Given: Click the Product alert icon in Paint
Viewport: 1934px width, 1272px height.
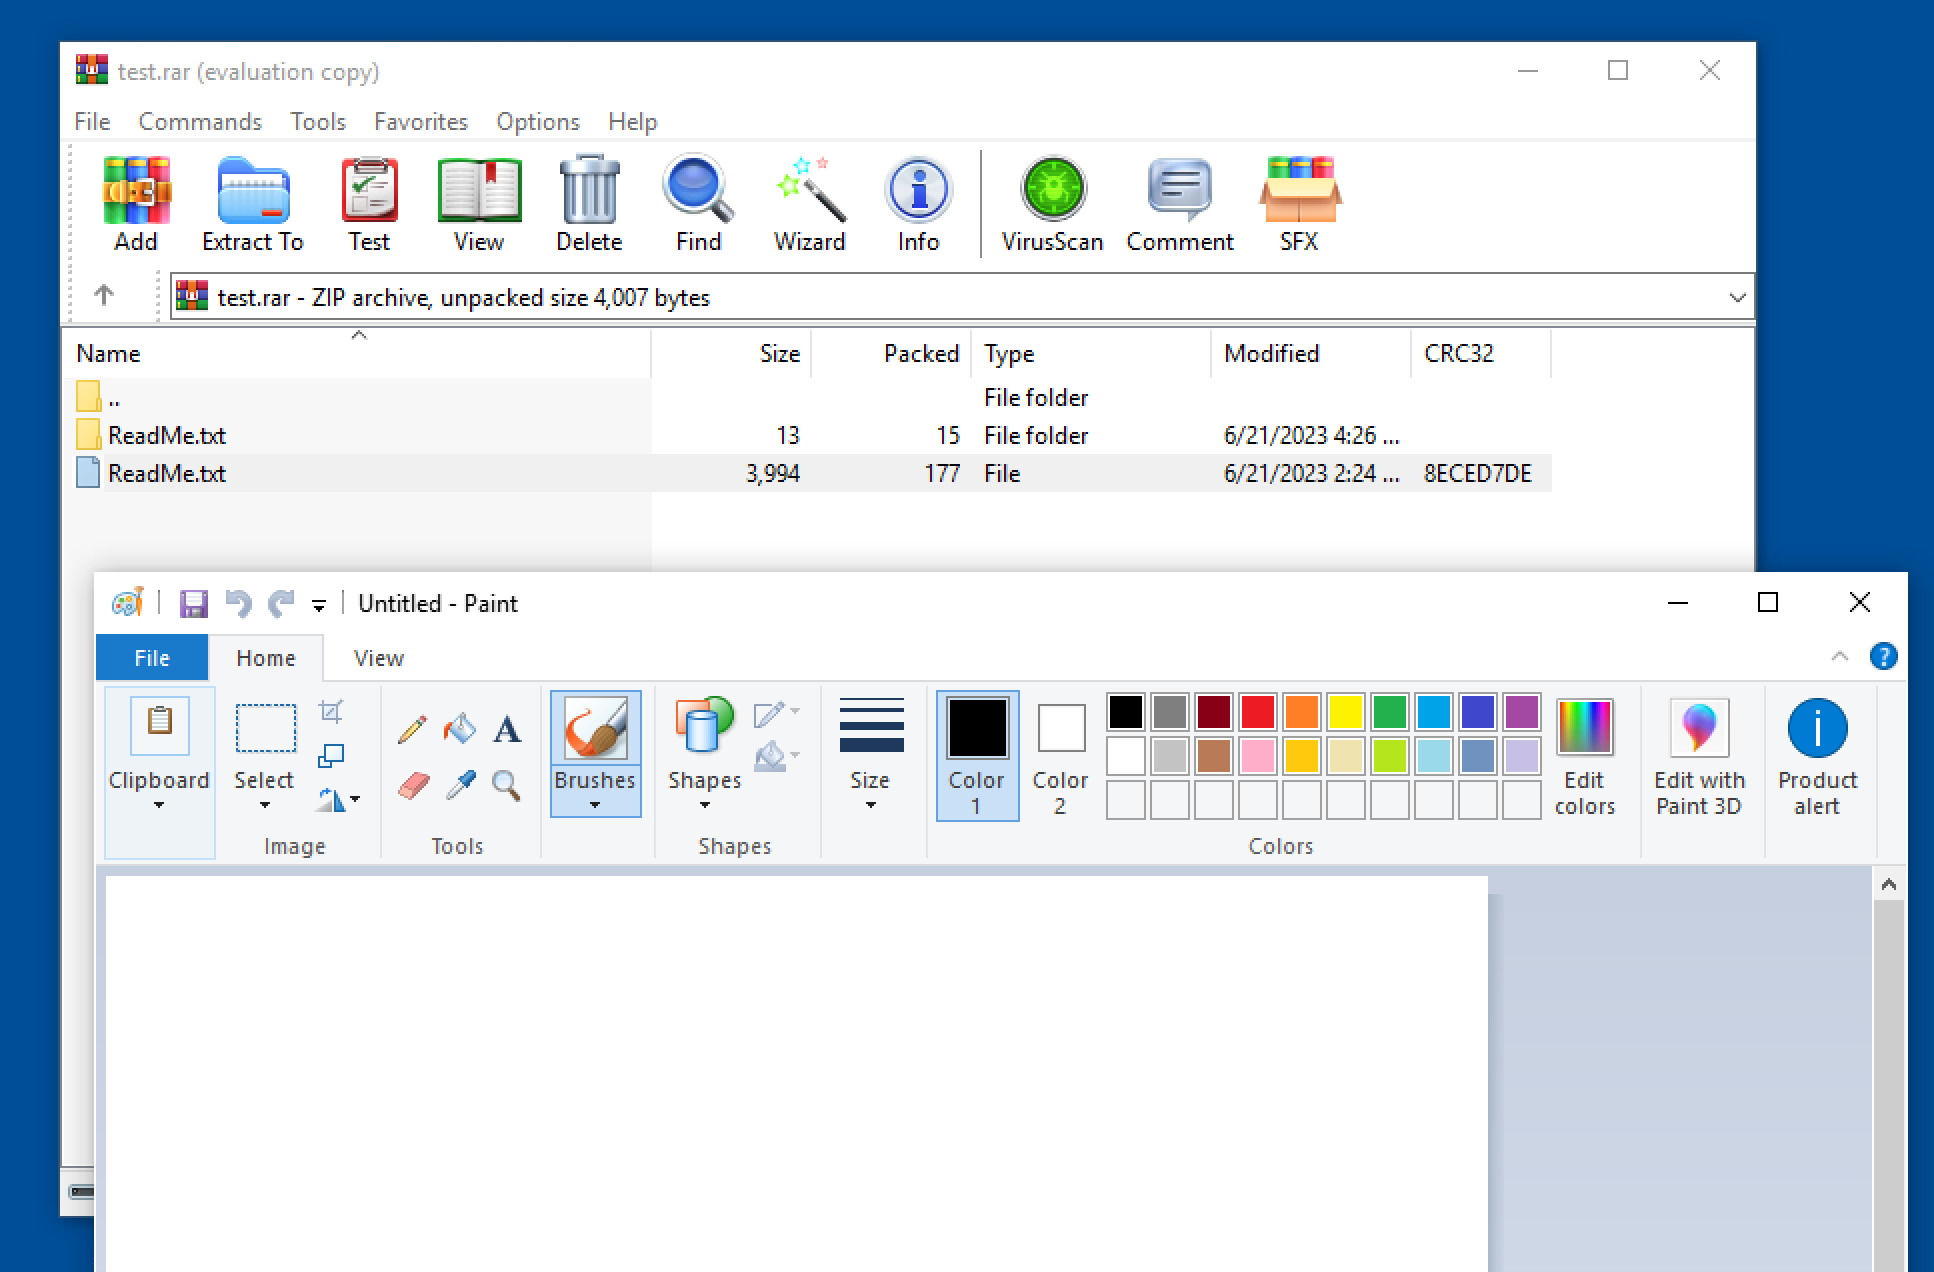Looking at the screenshot, I should click(1817, 758).
